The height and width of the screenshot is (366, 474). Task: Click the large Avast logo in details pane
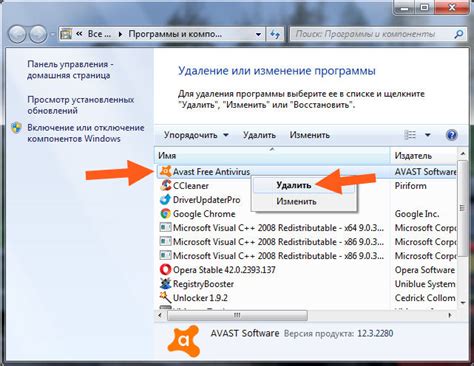click(x=183, y=341)
